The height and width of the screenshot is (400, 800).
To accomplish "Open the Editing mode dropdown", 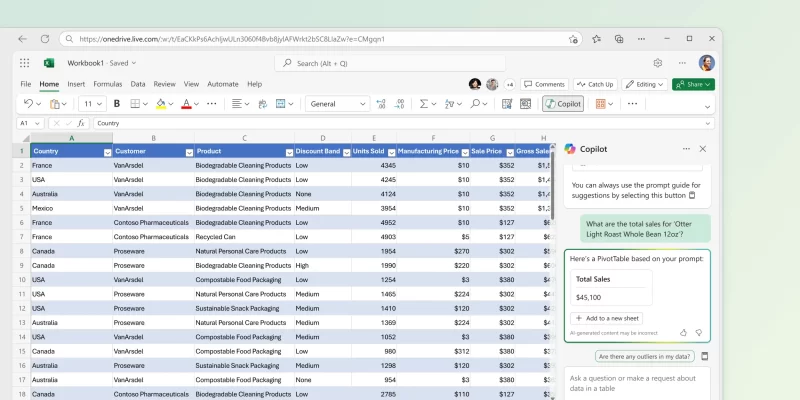I will [644, 84].
